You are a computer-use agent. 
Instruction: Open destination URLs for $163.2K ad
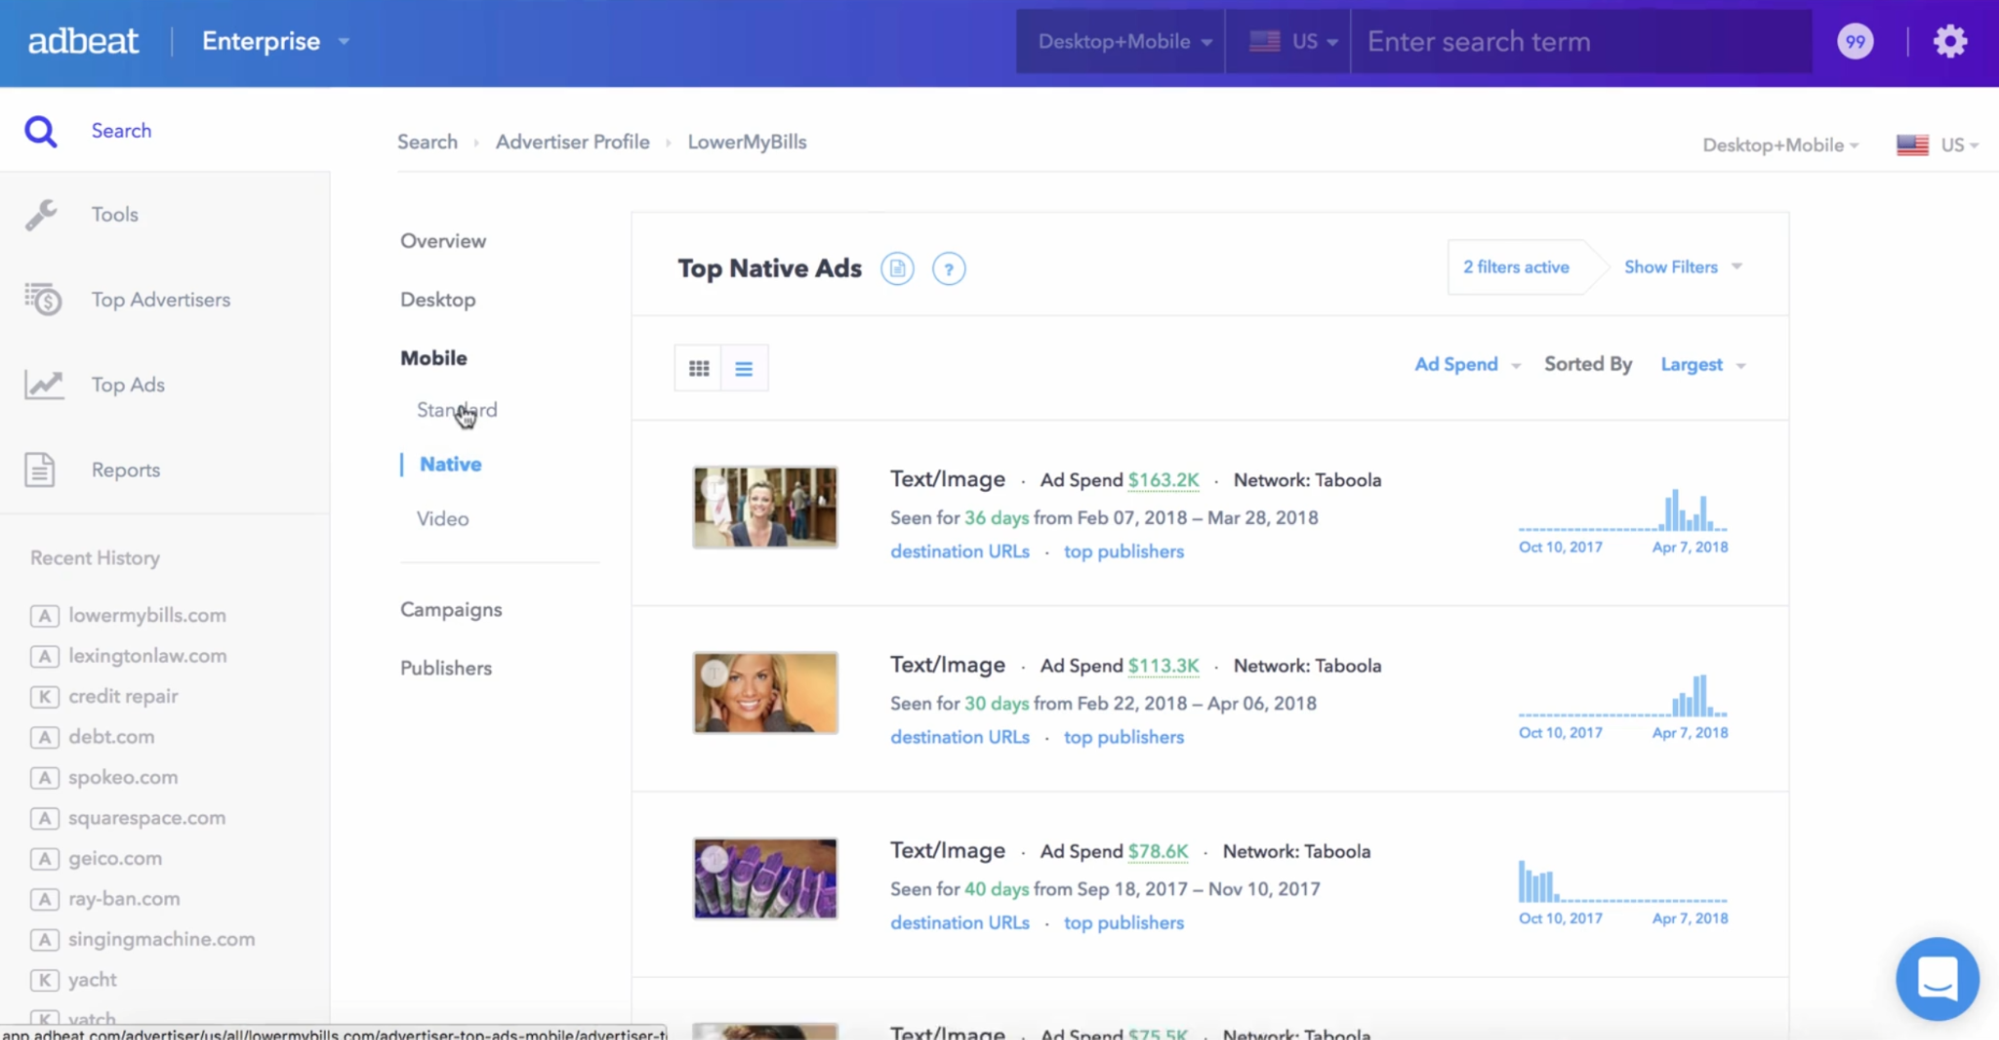point(960,551)
